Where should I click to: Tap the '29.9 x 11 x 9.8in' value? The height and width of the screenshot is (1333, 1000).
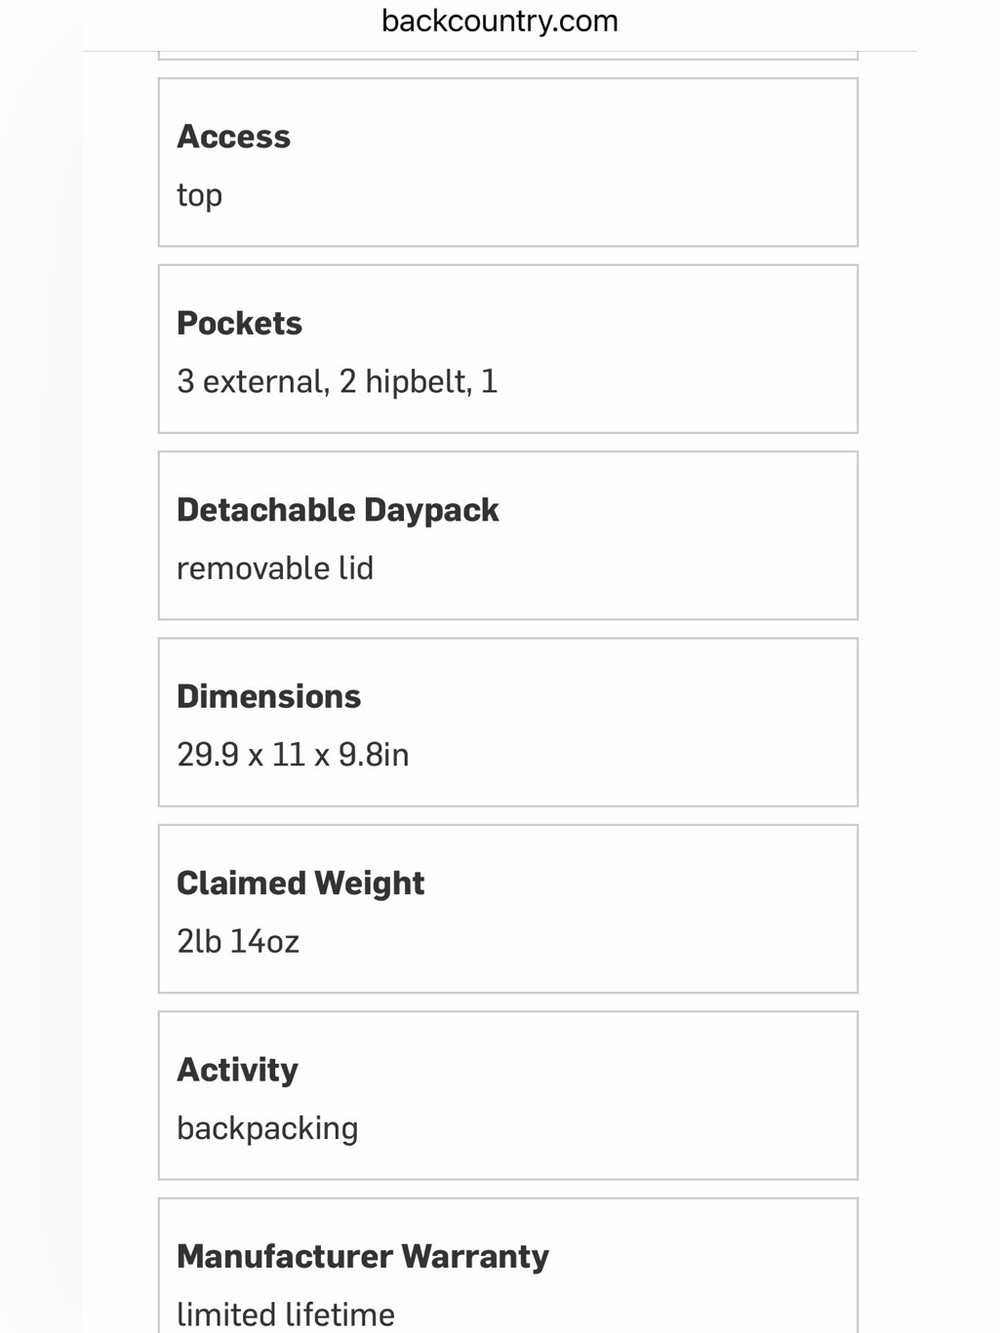[293, 755]
